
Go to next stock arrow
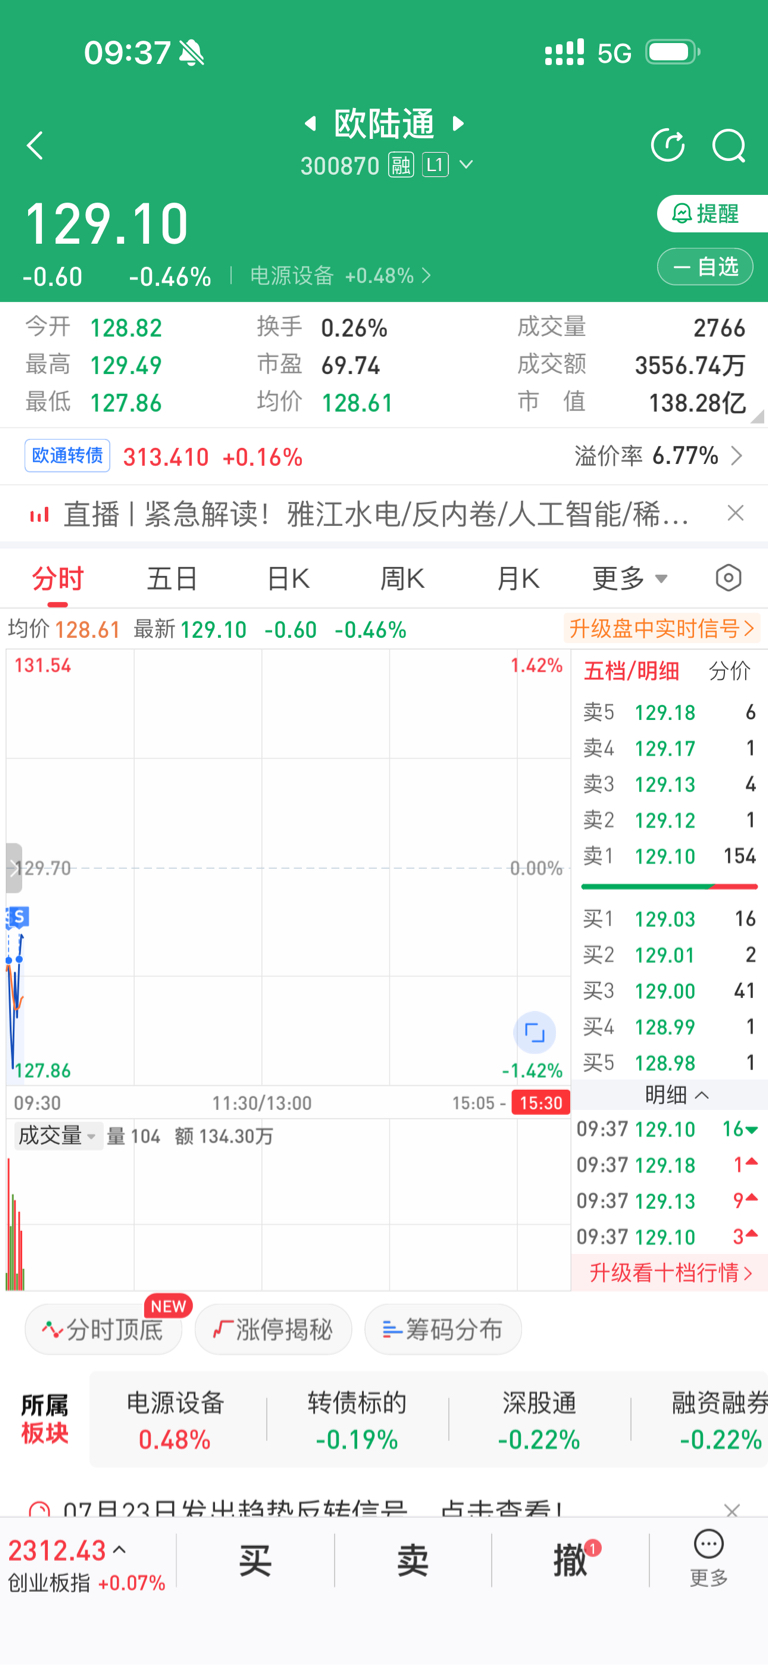coord(458,123)
